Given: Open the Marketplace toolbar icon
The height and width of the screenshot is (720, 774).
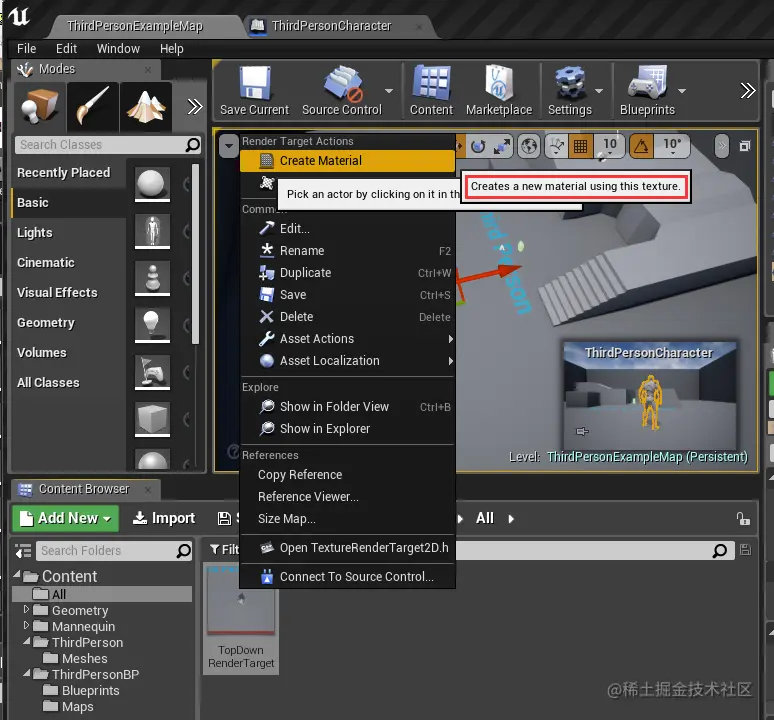Looking at the screenshot, I should pos(499,91).
